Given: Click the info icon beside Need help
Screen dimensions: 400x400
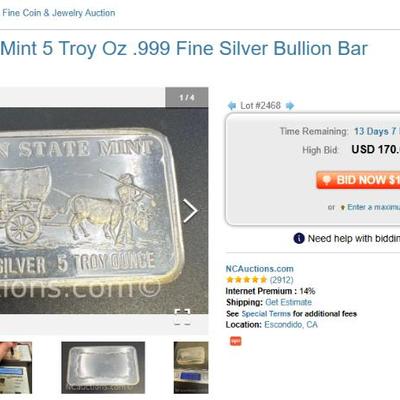Looking at the screenshot, I should tap(299, 239).
